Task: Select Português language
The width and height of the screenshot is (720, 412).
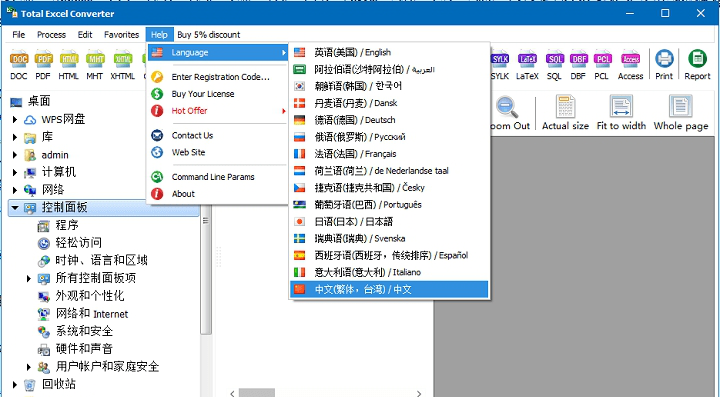Action: (x=389, y=204)
